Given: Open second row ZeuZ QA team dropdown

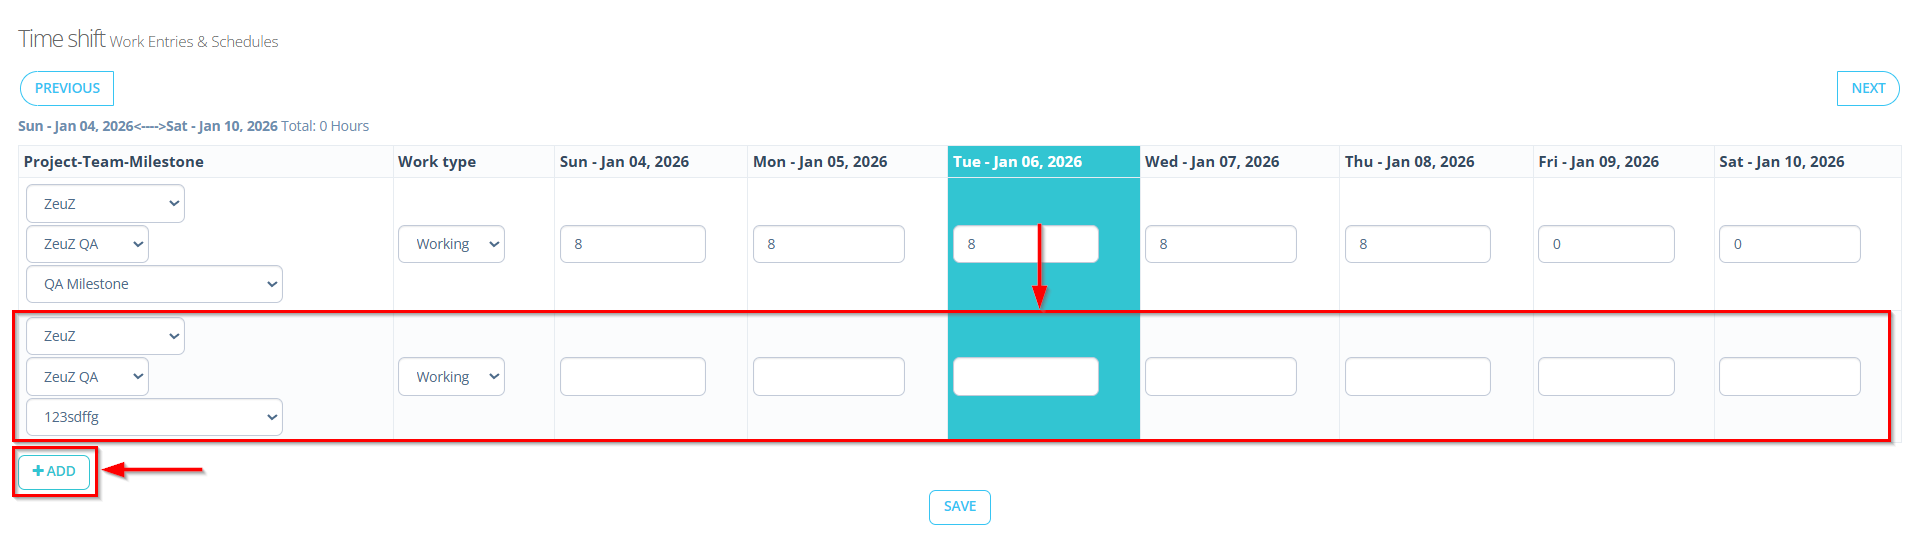Looking at the screenshot, I should pos(87,377).
